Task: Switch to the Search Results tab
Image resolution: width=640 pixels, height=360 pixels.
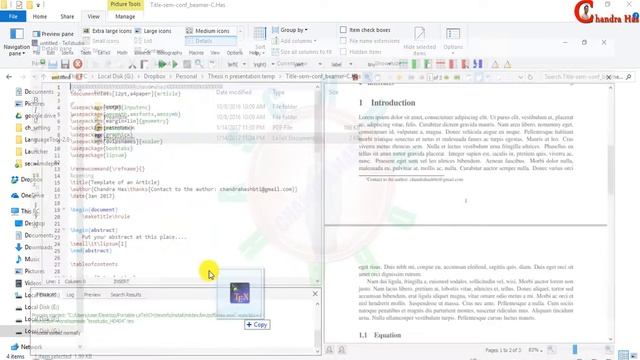Action: pos(126,295)
